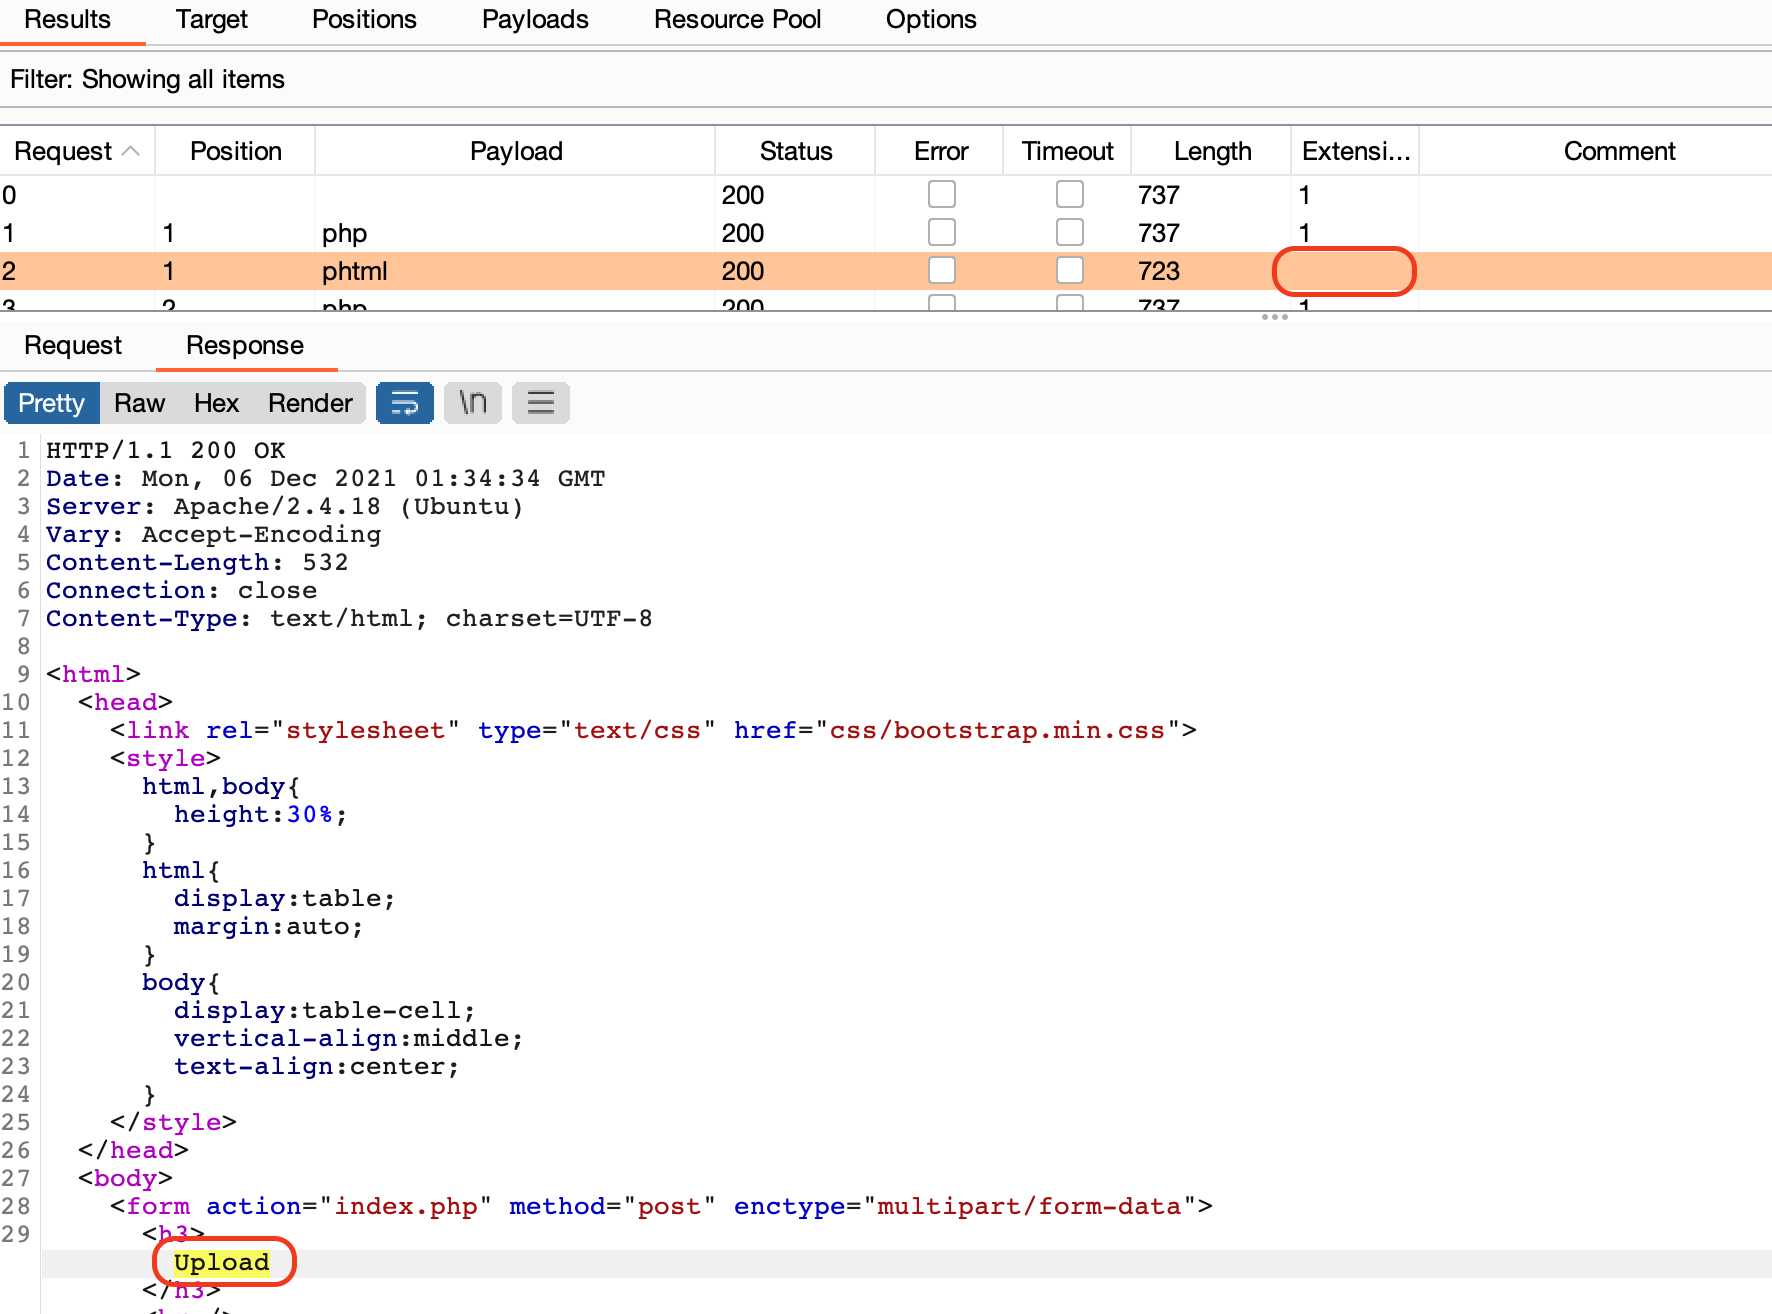Viewport: 1772px width, 1314px height.
Task: Open the Positions tab
Action: 364,20
